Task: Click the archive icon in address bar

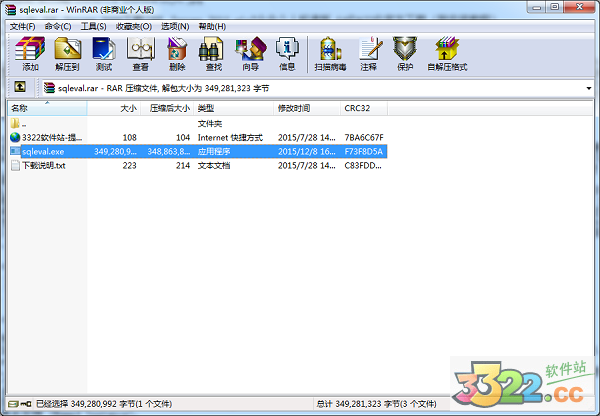Action: click(x=49, y=88)
